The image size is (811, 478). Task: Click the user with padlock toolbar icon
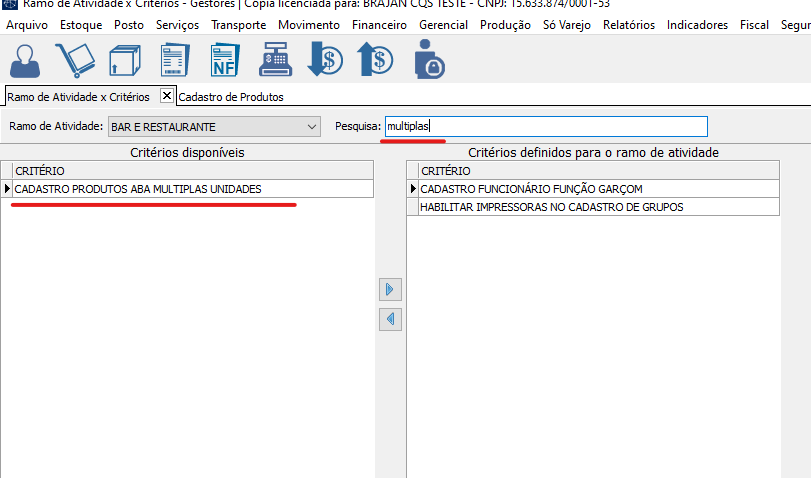pyautogui.click(x=429, y=59)
